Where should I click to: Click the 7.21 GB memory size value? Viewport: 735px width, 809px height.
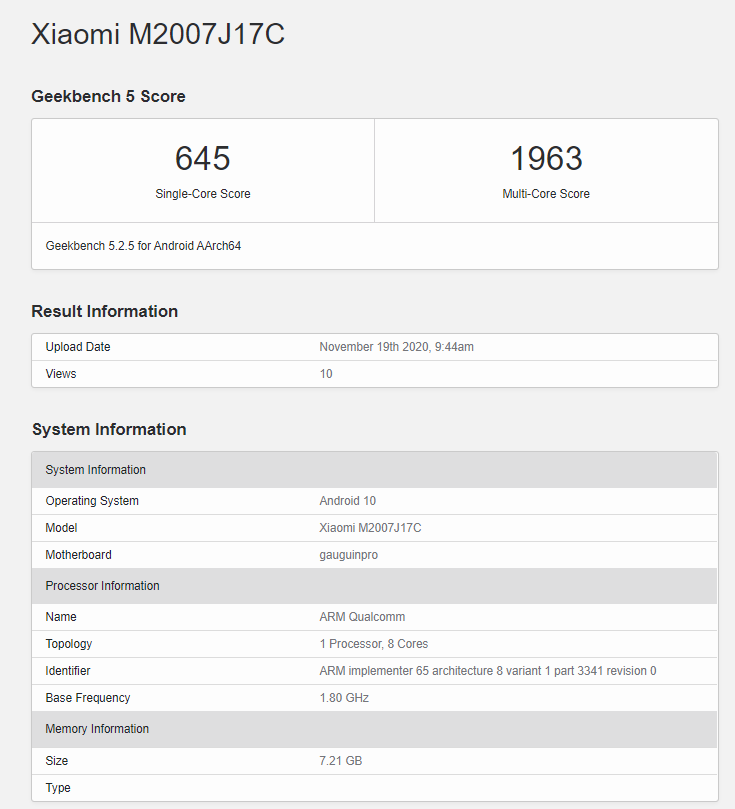[340, 761]
